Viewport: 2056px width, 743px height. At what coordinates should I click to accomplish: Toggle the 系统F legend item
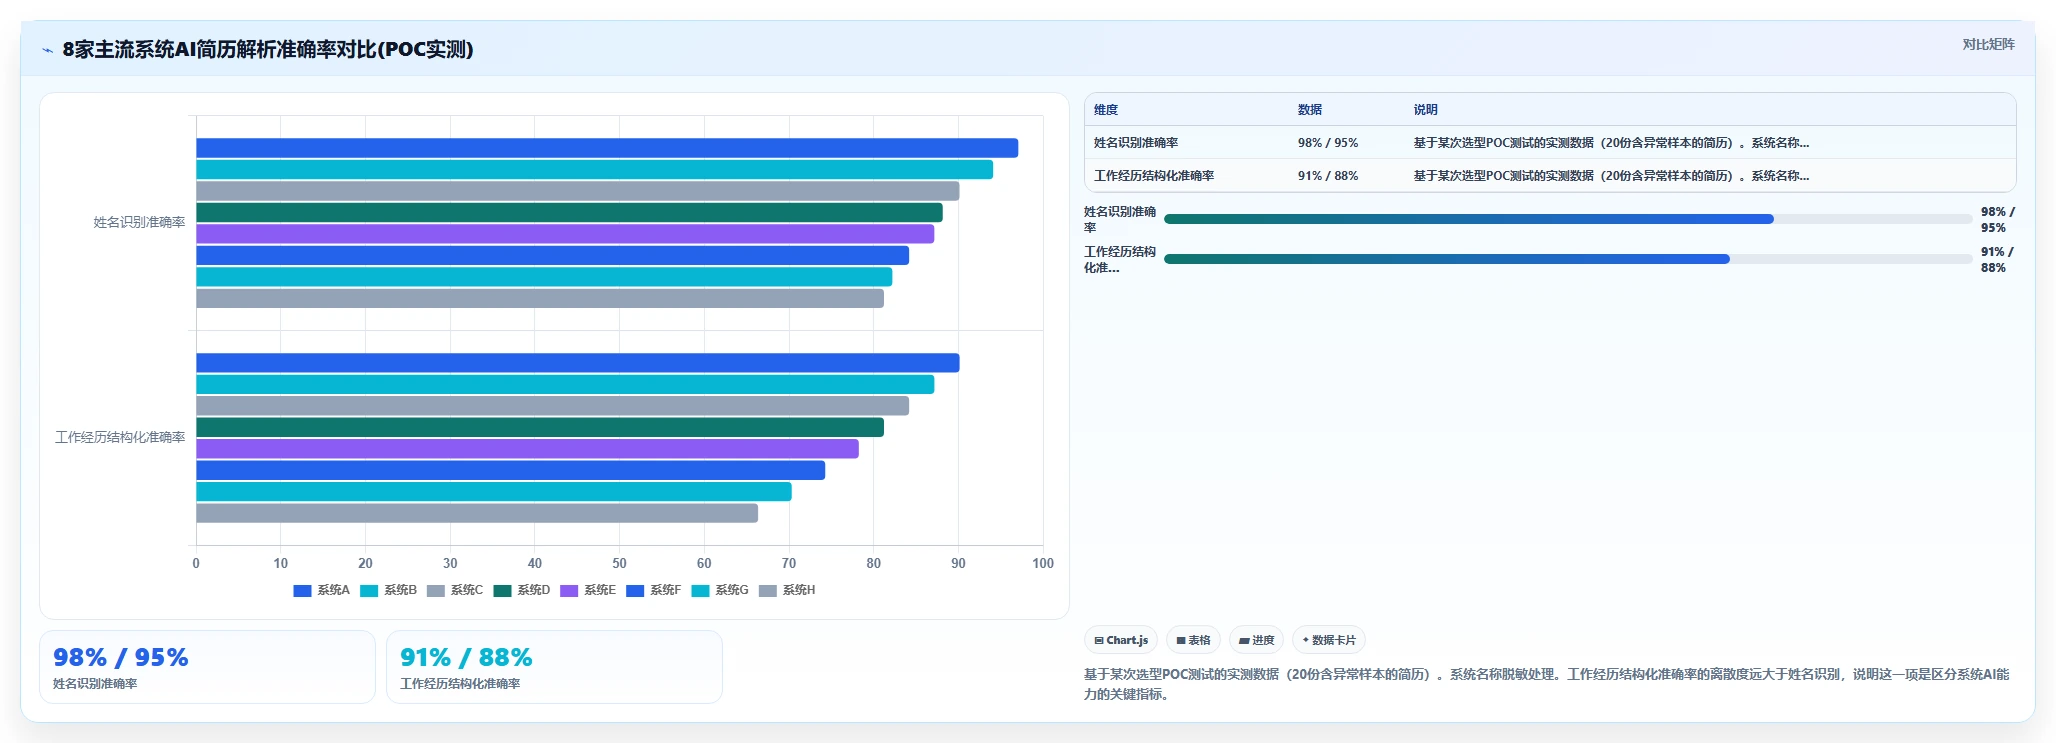(654, 590)
